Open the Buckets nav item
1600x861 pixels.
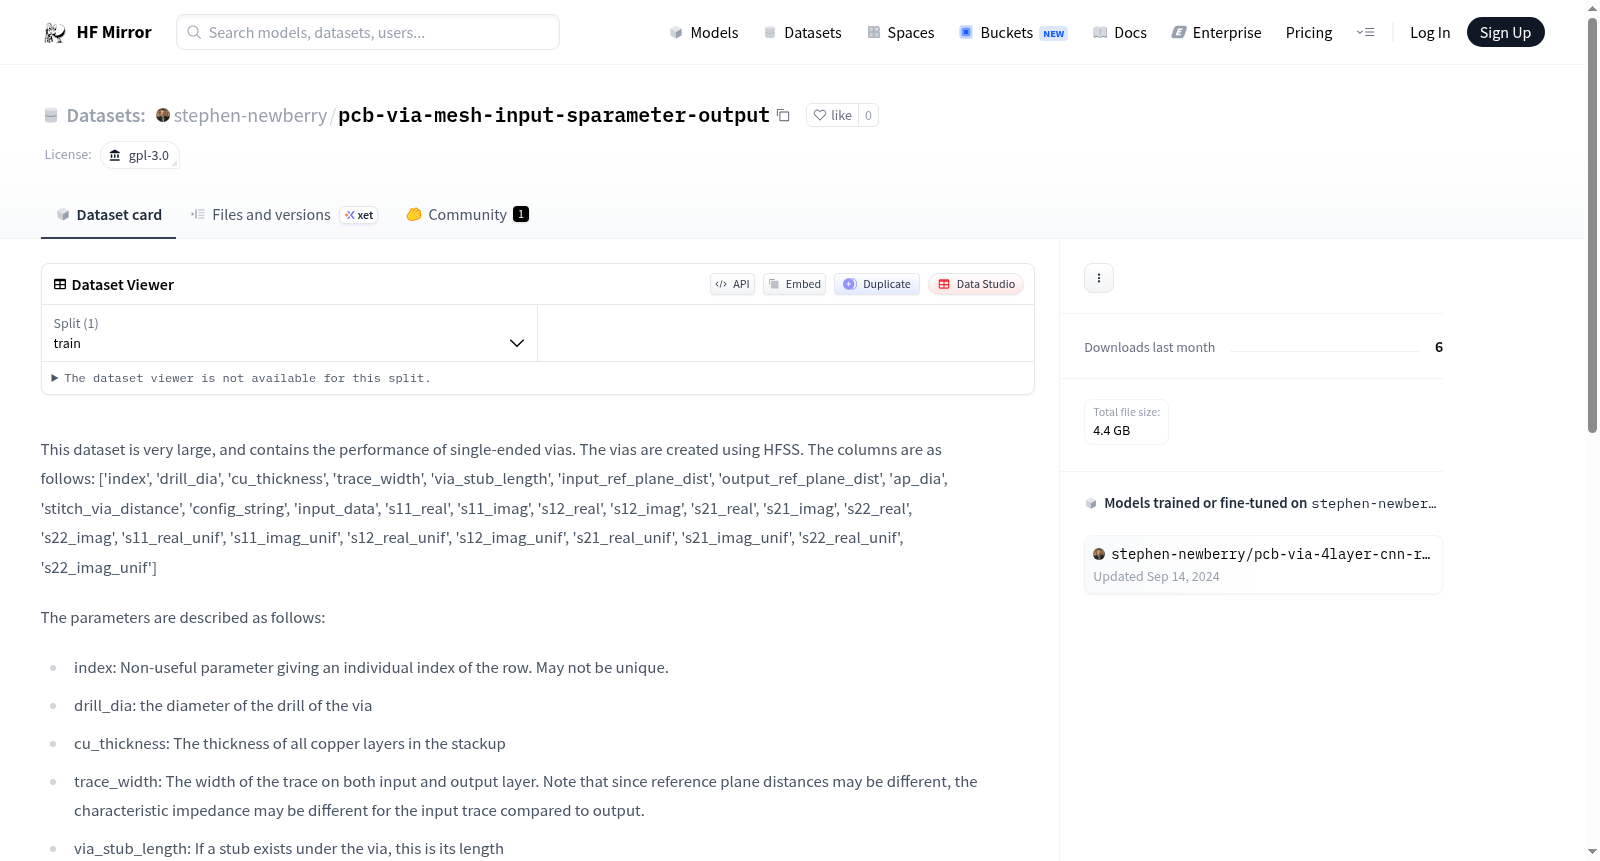pos(1013,33)
